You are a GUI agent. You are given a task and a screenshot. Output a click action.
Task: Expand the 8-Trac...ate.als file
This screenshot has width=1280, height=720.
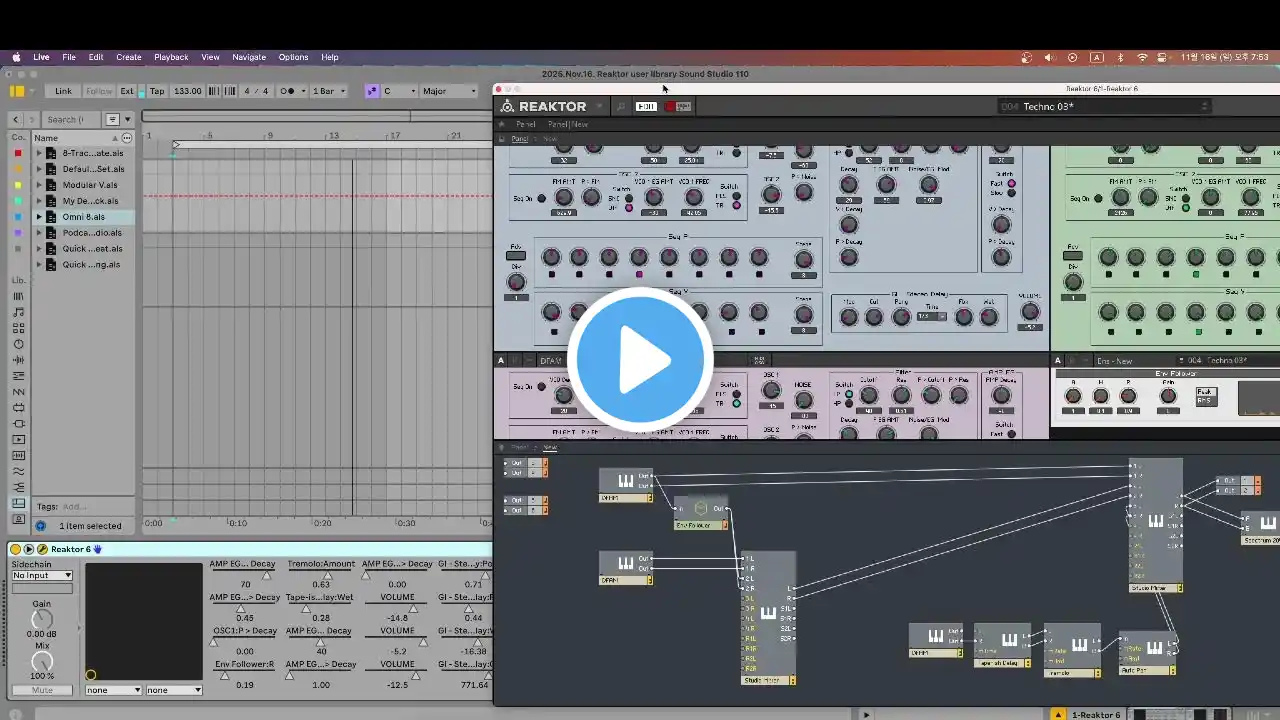coord(39,153)
